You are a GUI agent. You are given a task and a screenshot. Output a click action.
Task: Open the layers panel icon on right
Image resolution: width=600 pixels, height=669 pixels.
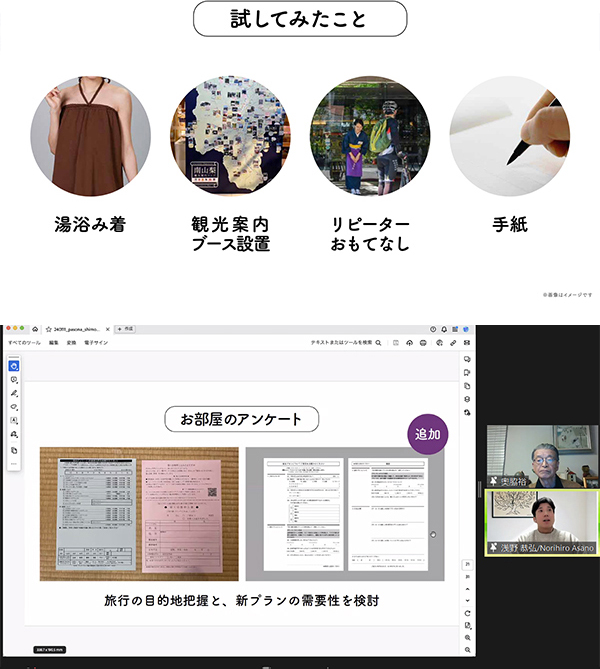click(467, 399)
